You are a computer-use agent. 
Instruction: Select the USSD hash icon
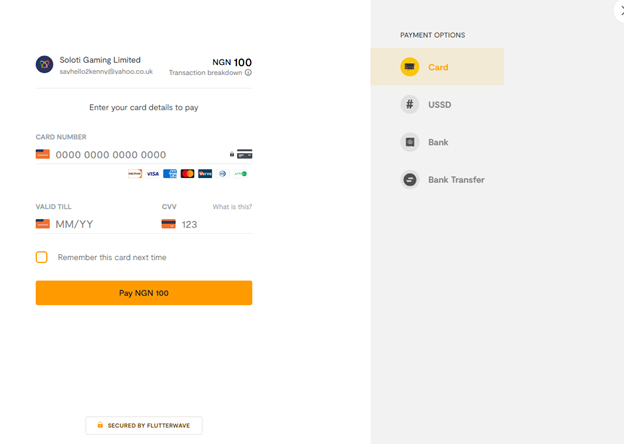tap(410, 105)
